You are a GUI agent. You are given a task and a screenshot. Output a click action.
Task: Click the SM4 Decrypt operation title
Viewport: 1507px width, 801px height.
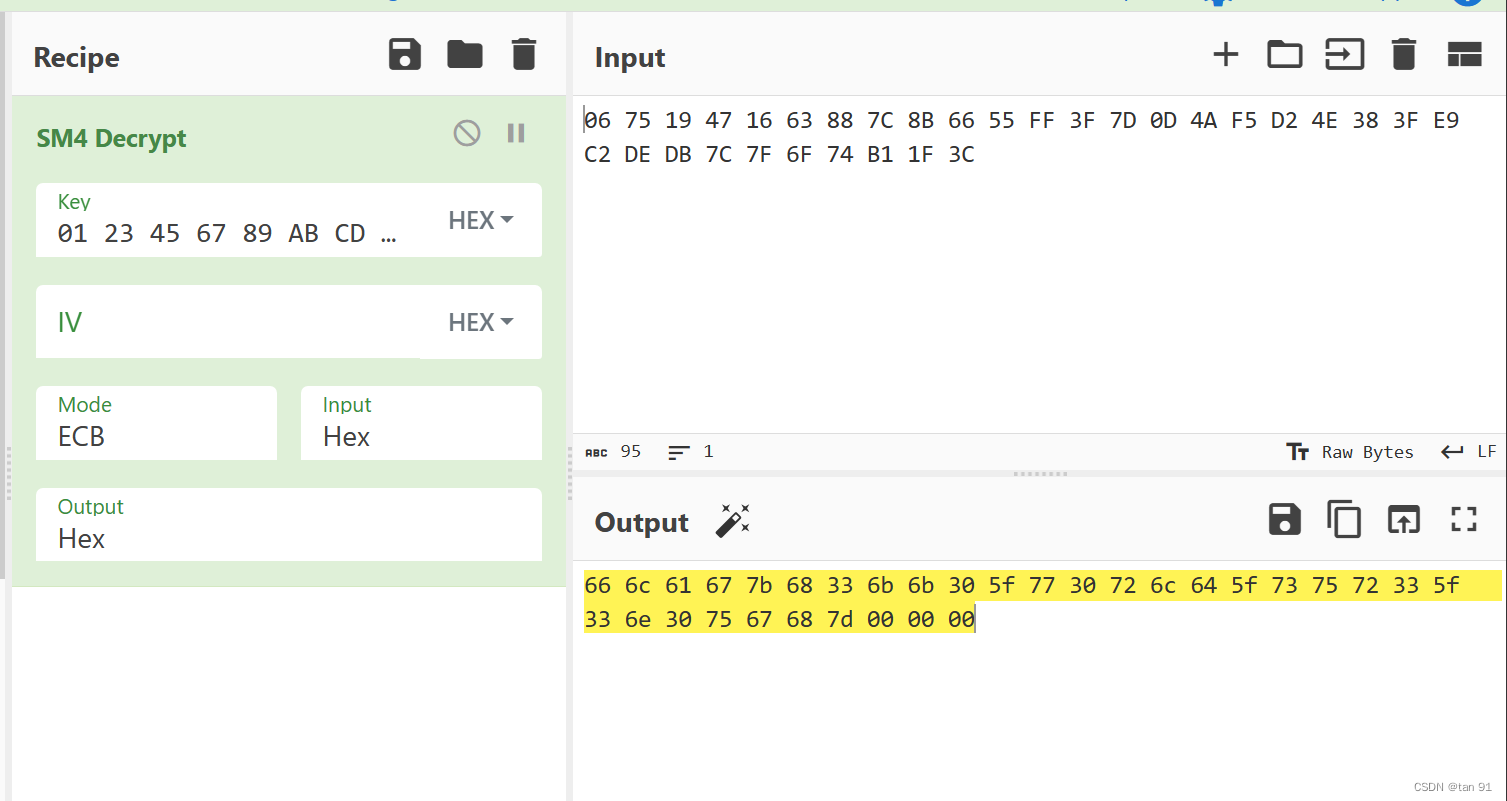tap(112, 138)
